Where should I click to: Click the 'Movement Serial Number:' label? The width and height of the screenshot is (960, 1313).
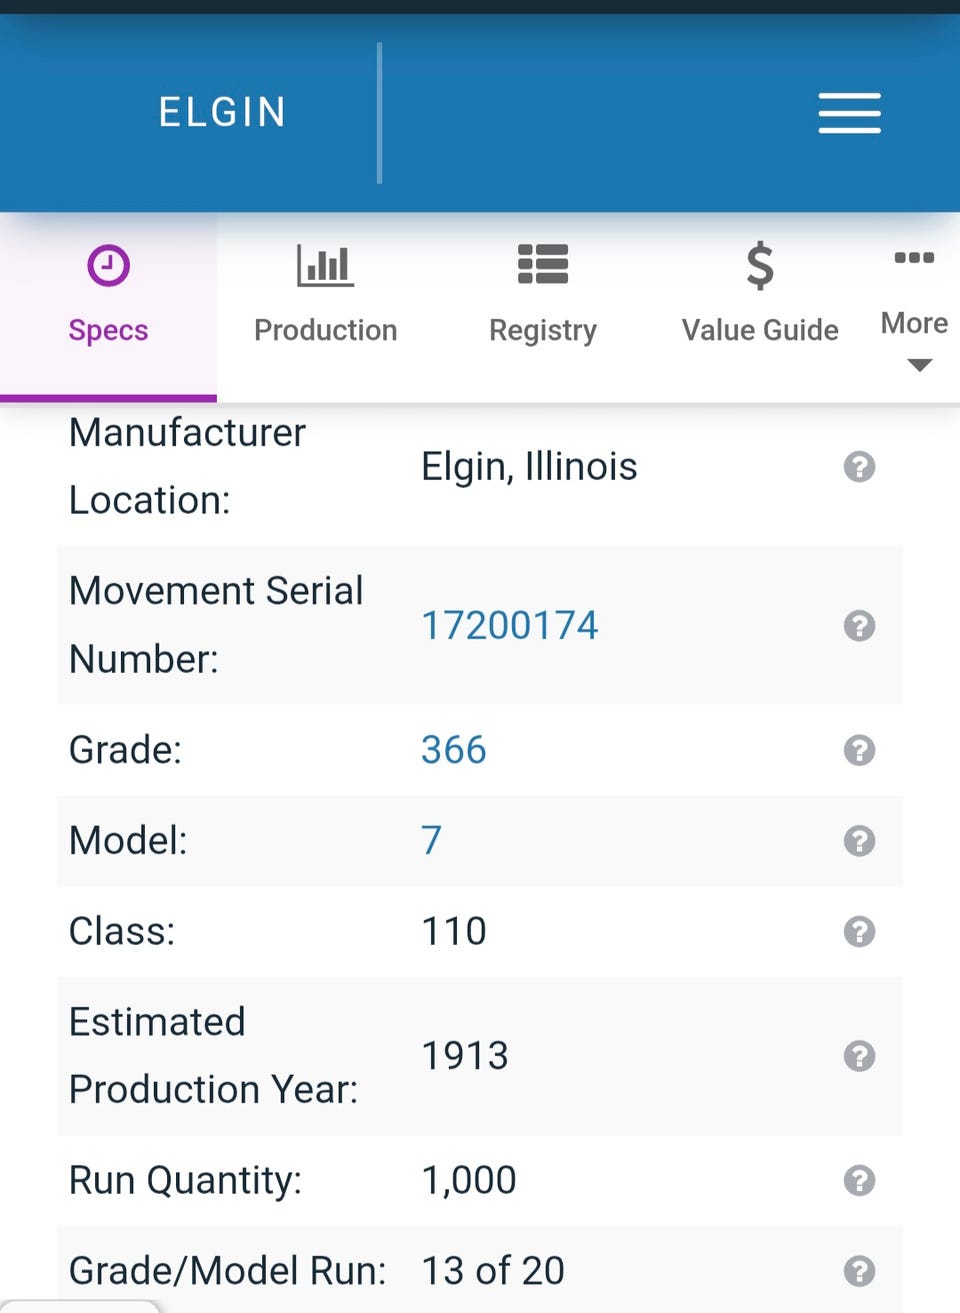216,626
